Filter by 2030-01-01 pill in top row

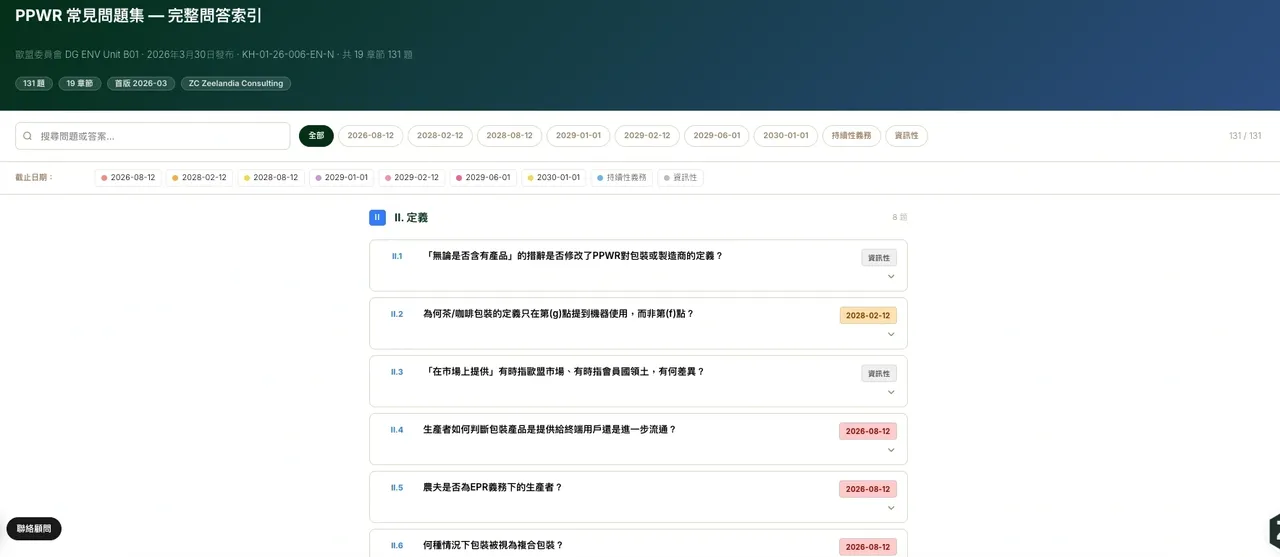[x=786, y=136]
